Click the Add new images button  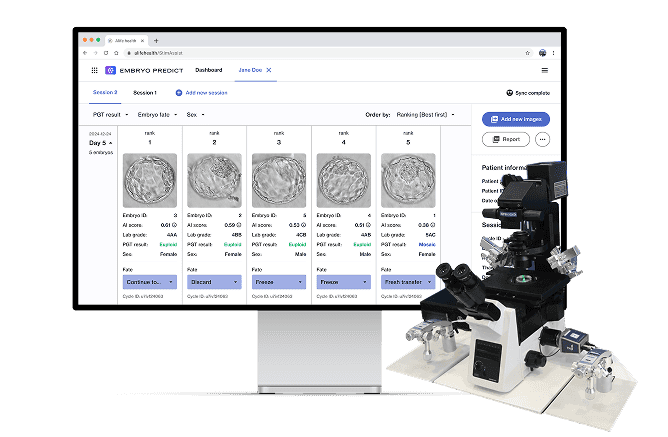pos(516,119)
